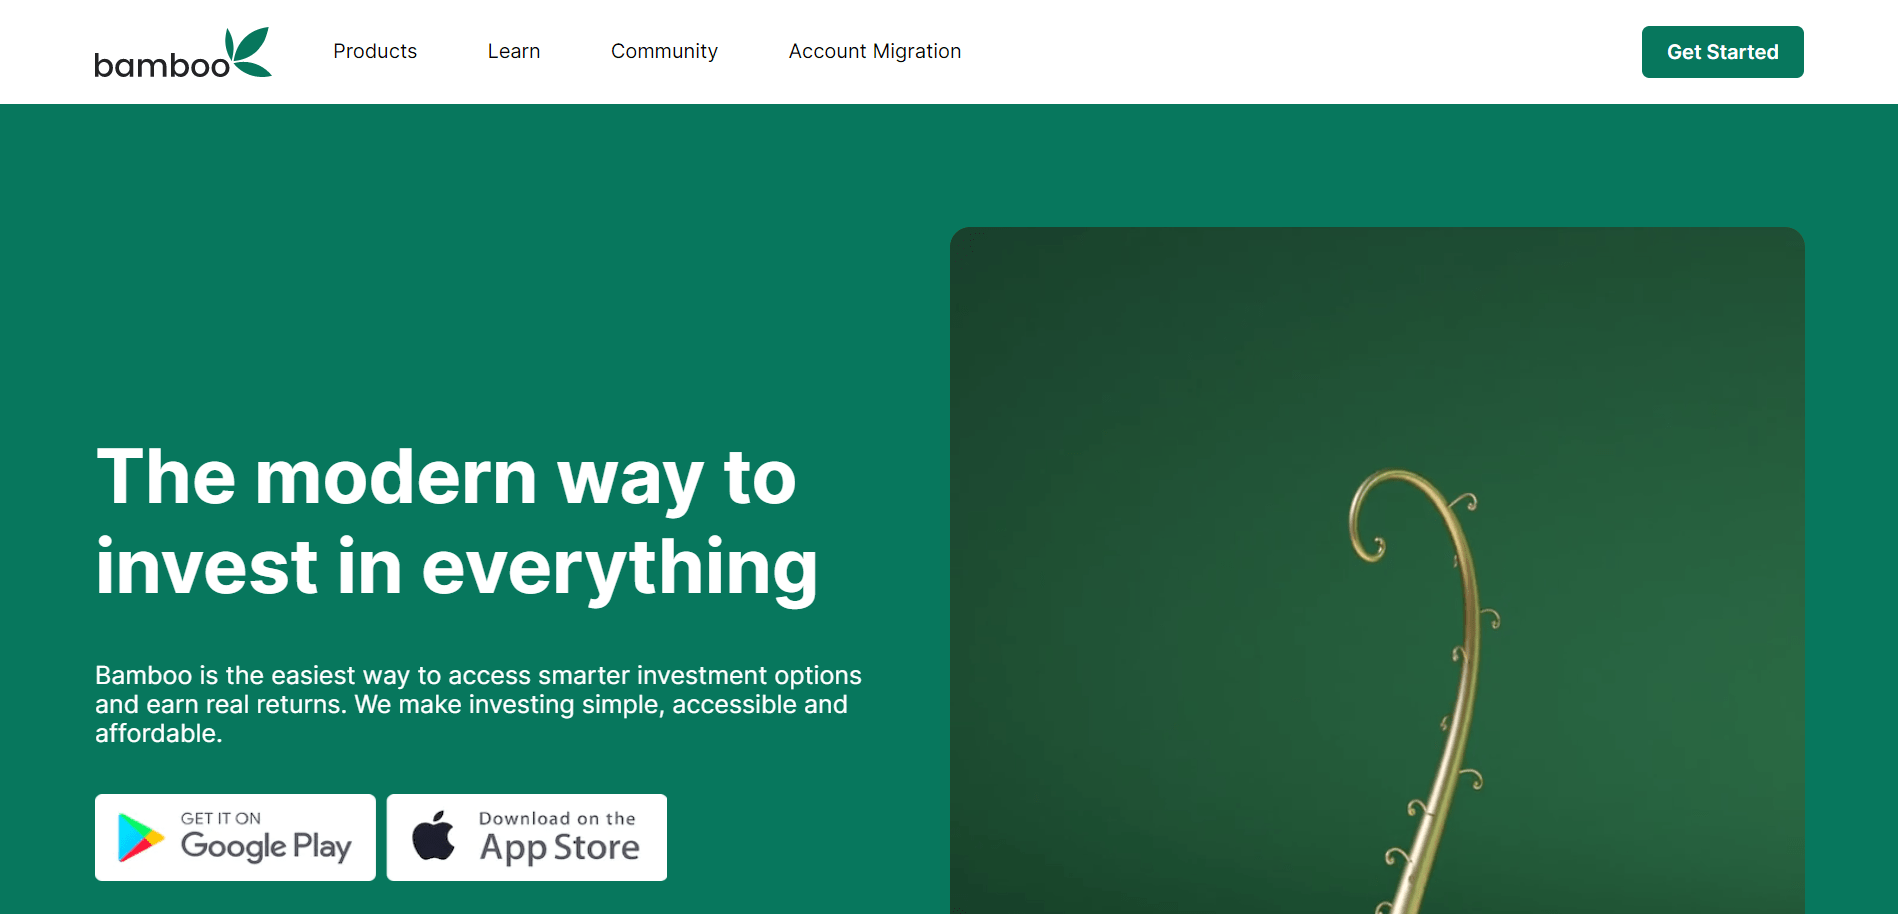Click the bamboo wordmark in the header

coord(162,65)
